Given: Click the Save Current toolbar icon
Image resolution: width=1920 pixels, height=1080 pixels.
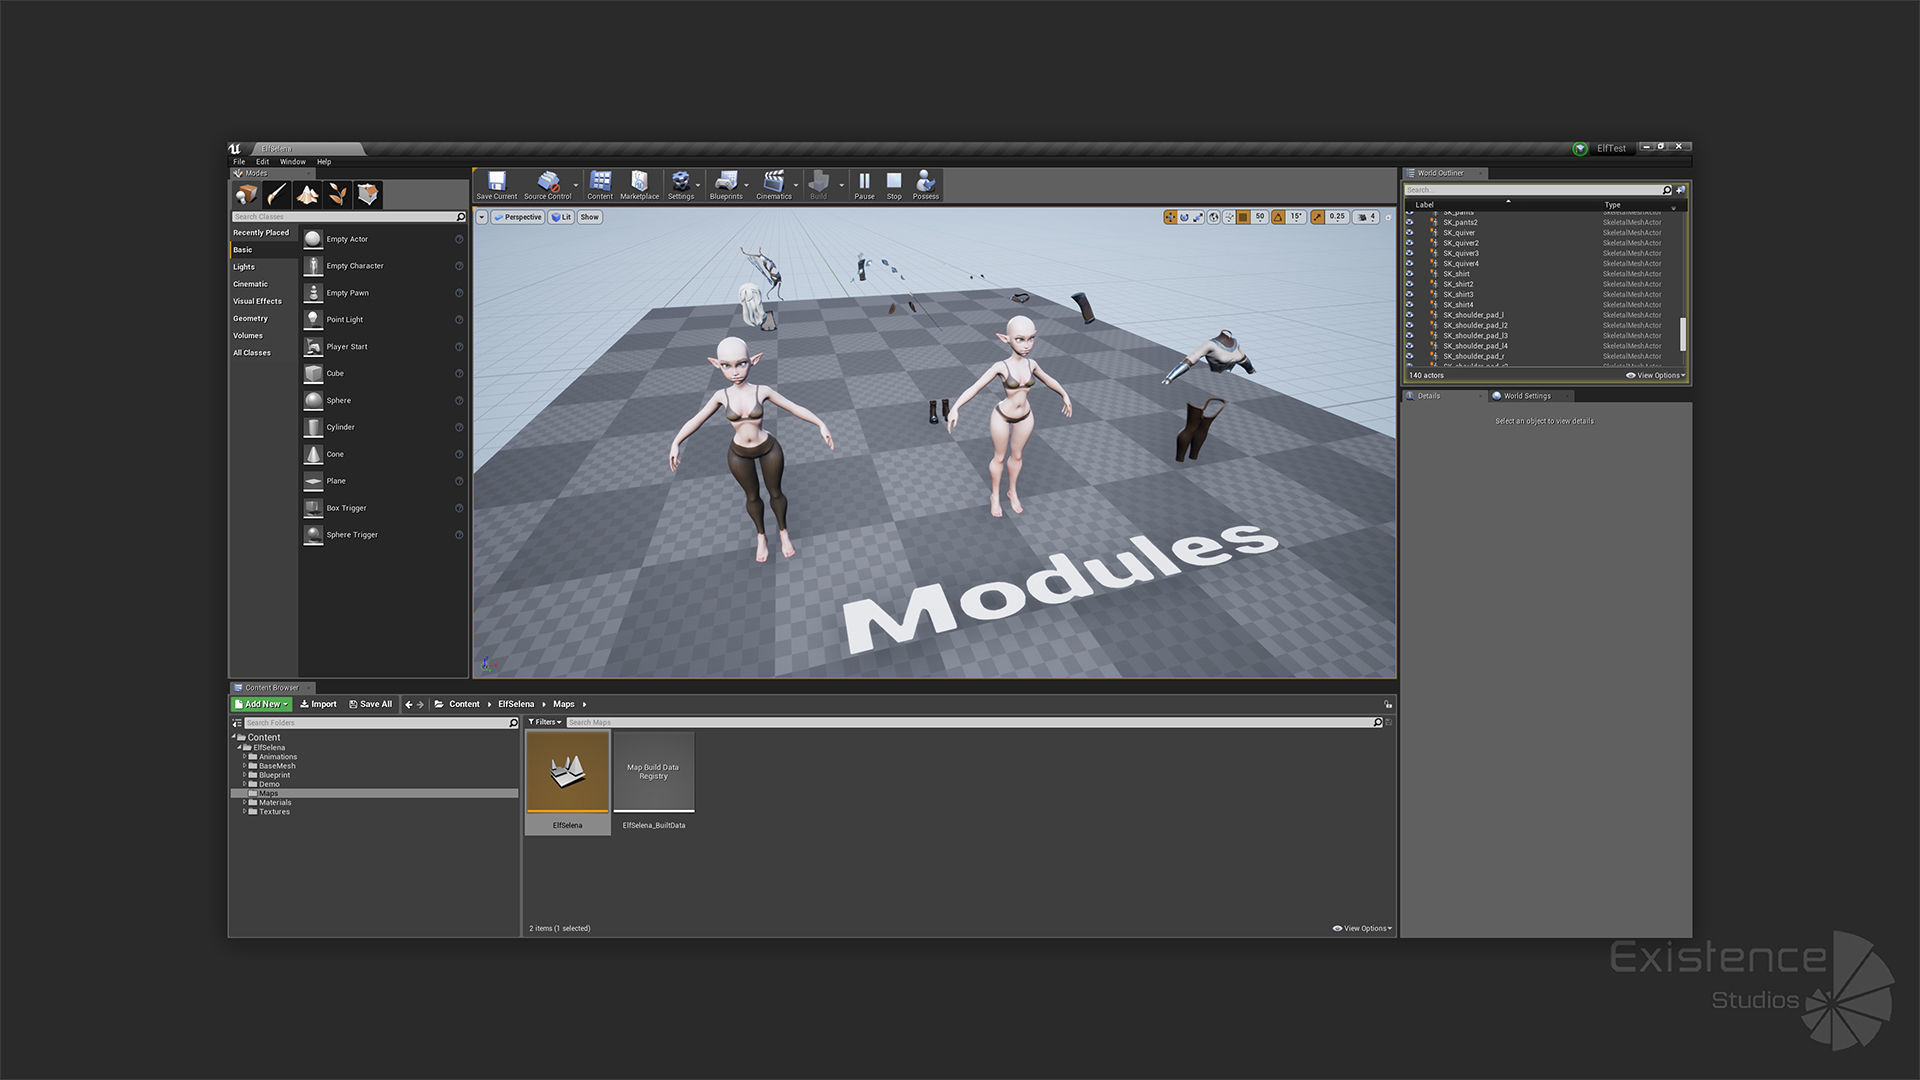Looking at the screenshot, I should [x=496, y=184].
